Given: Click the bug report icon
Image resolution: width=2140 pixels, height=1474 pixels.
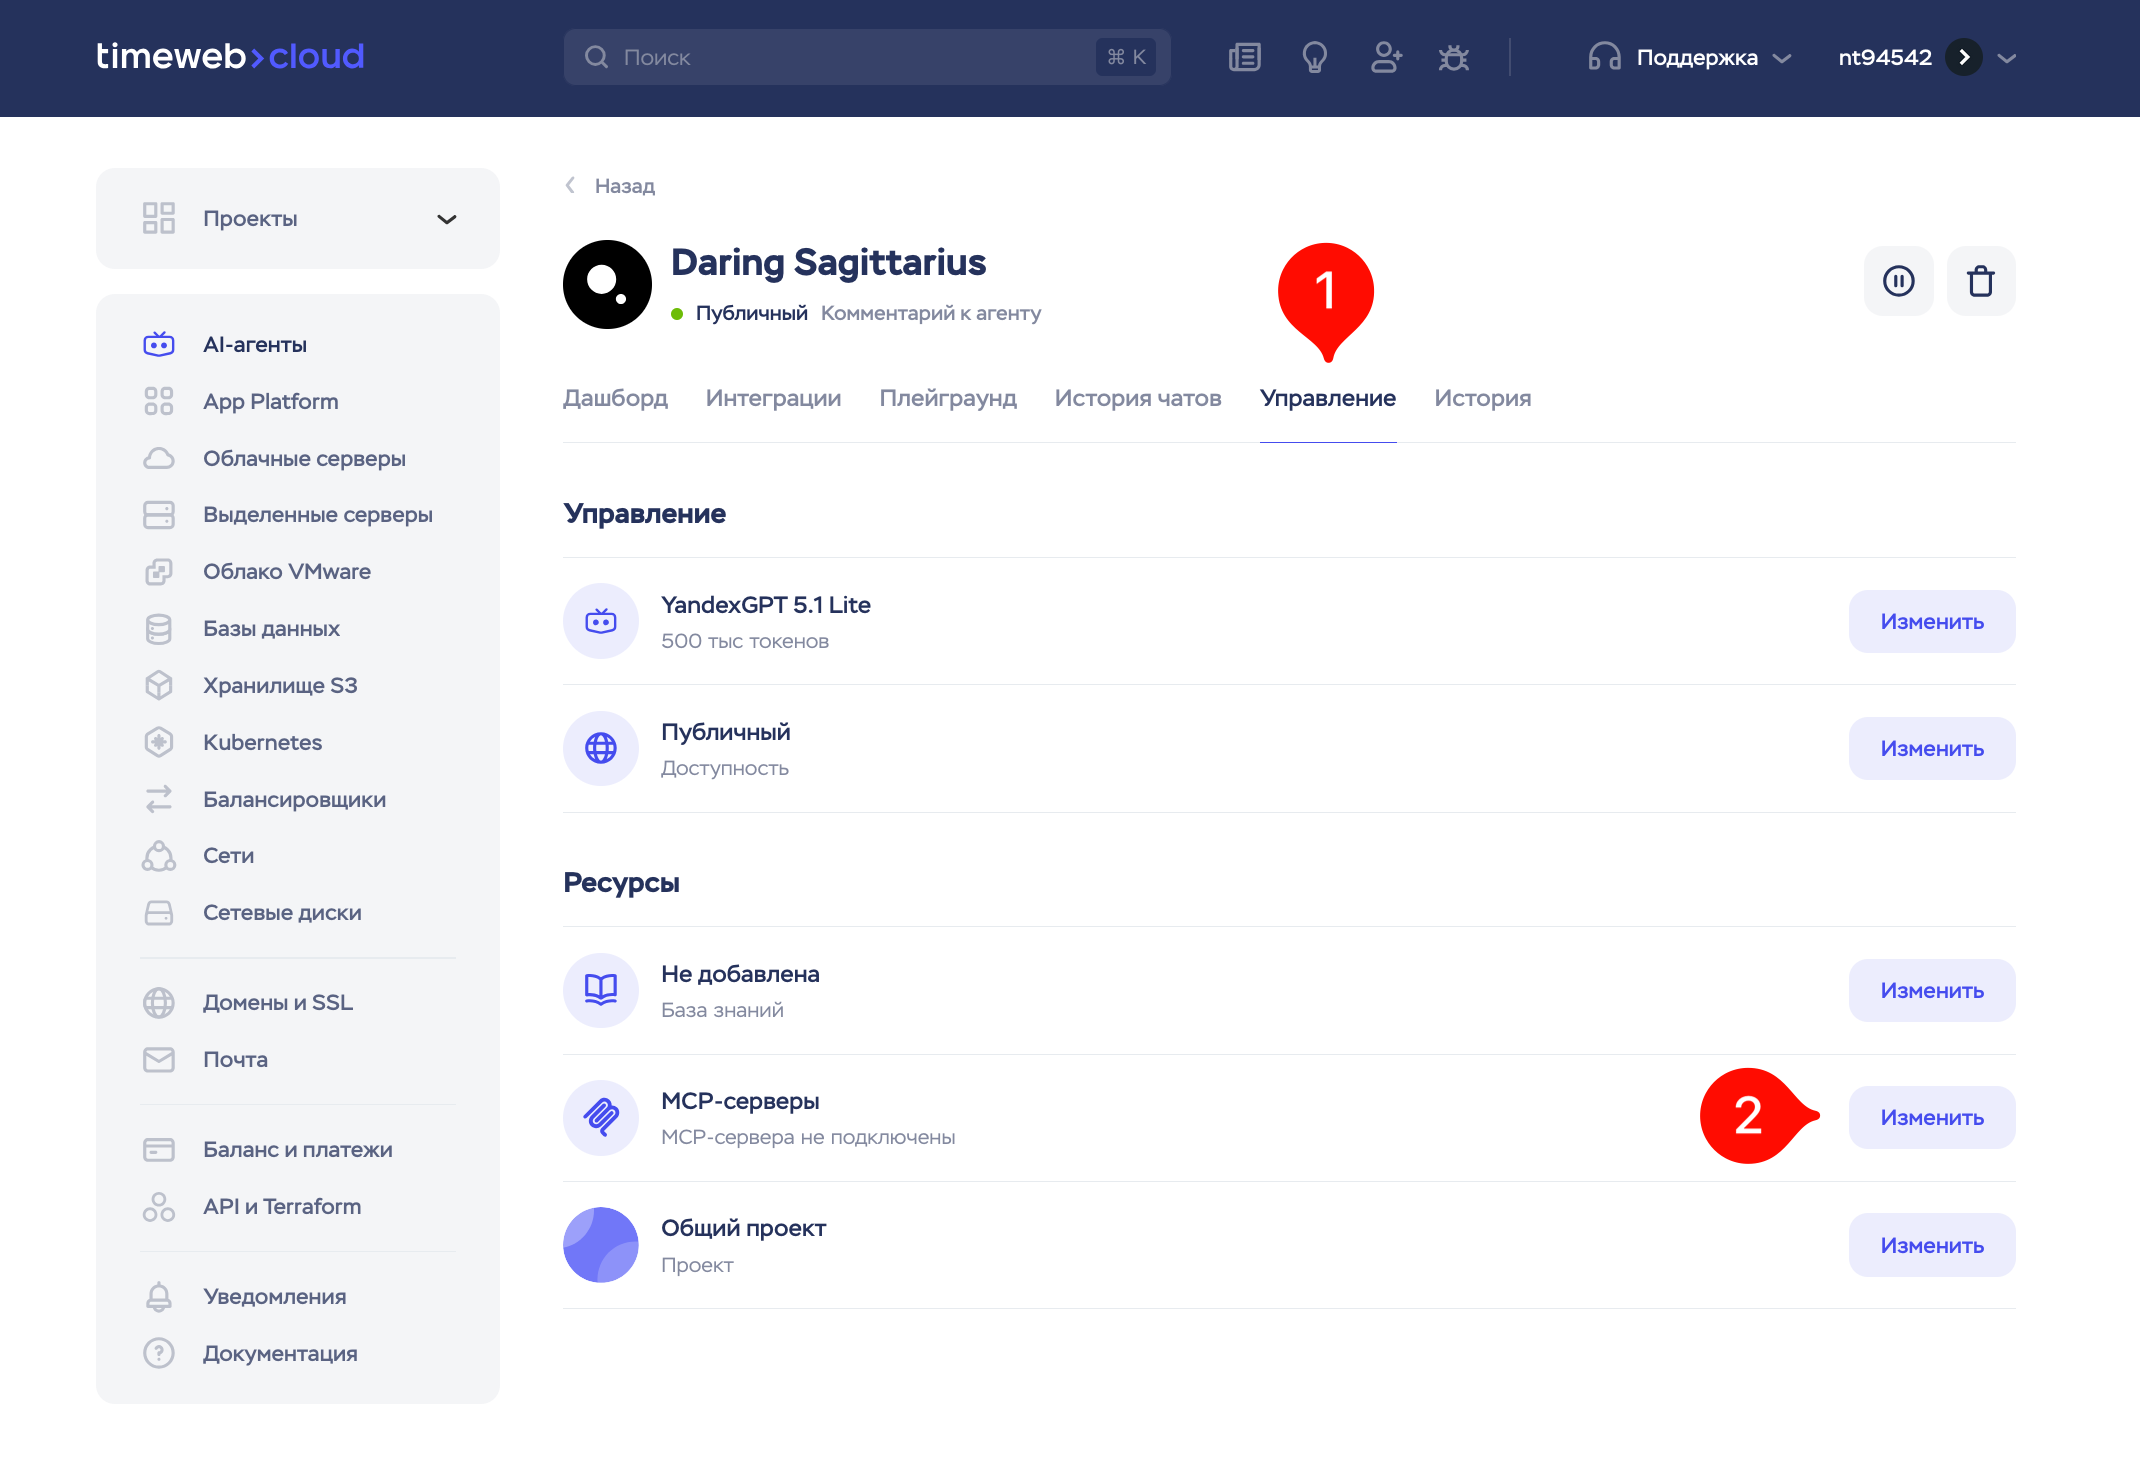Looking at the screenshot, I should [1453, 57].
